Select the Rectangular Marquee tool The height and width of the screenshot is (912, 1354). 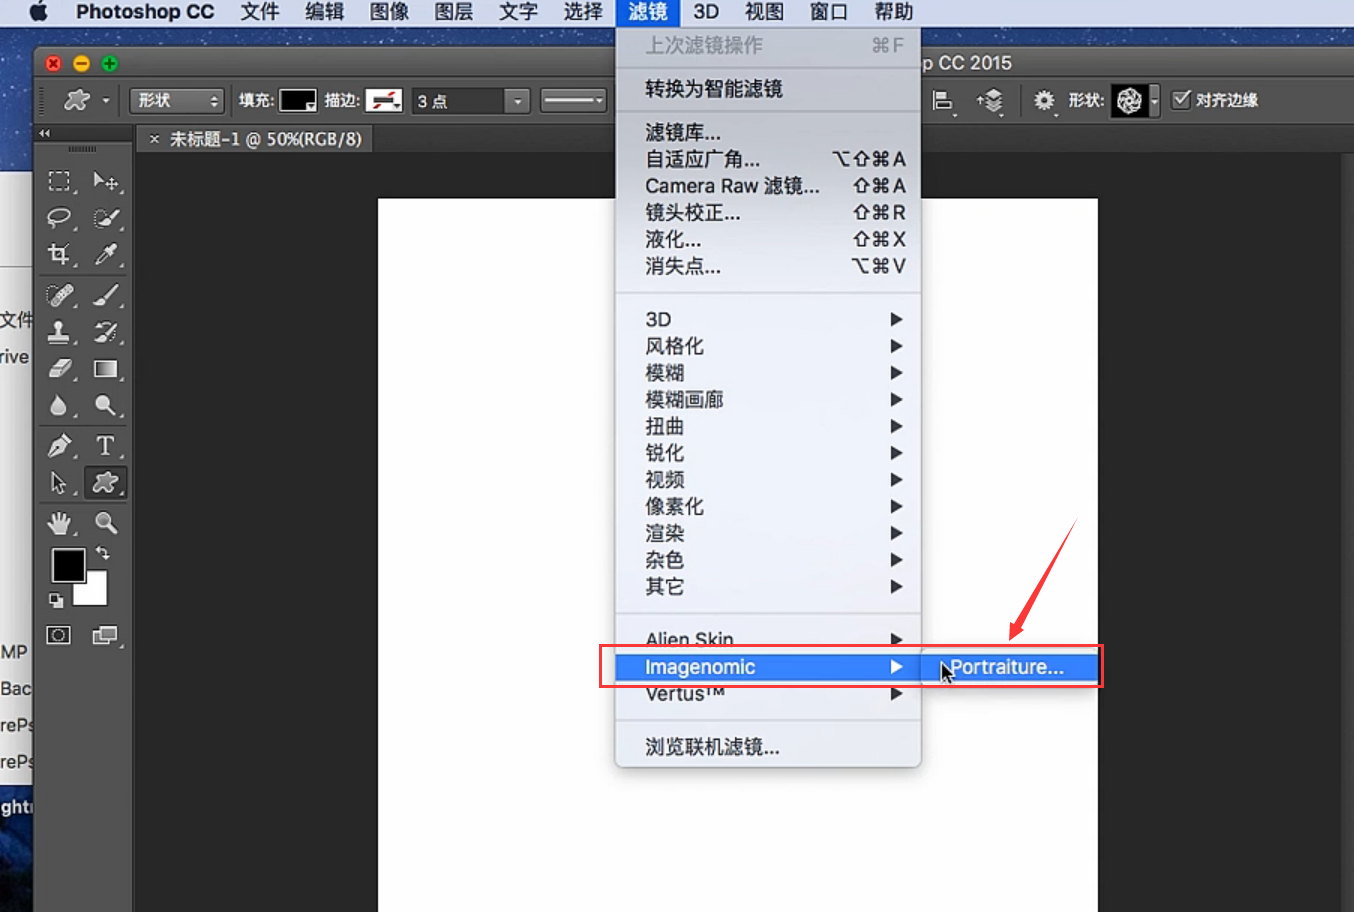(59, 181)
